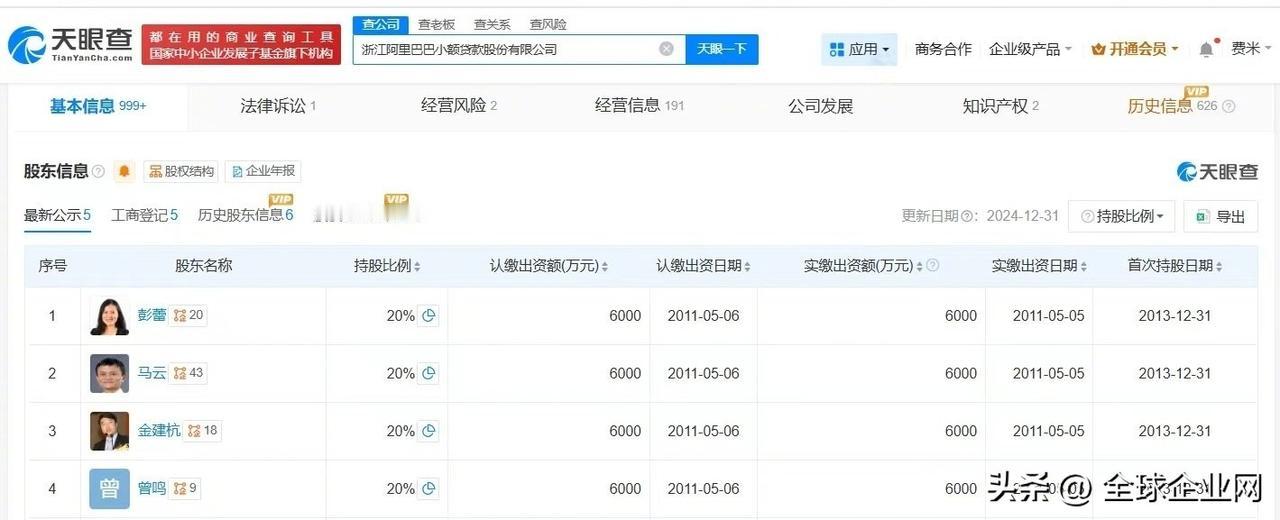Open notifications bell in header
This screenshot has width=1280, height=520.
pos(1207,49)
